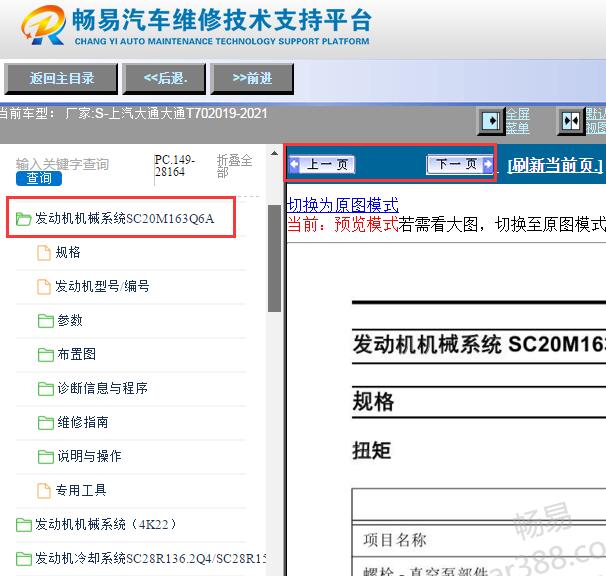606x576 pixels.
Task: Click the 当前：预览模式 red text
Action: click(343, 225)
